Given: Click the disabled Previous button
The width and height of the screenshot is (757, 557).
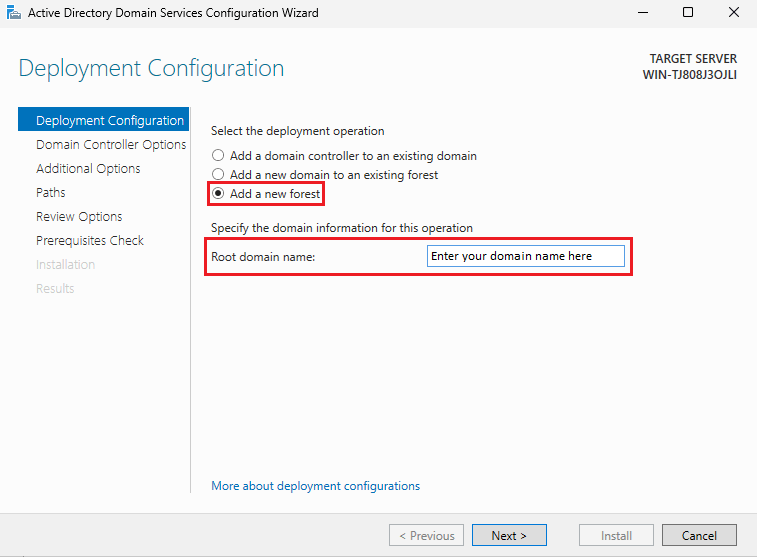Looking at the screenshot, I should coord(426,535).
